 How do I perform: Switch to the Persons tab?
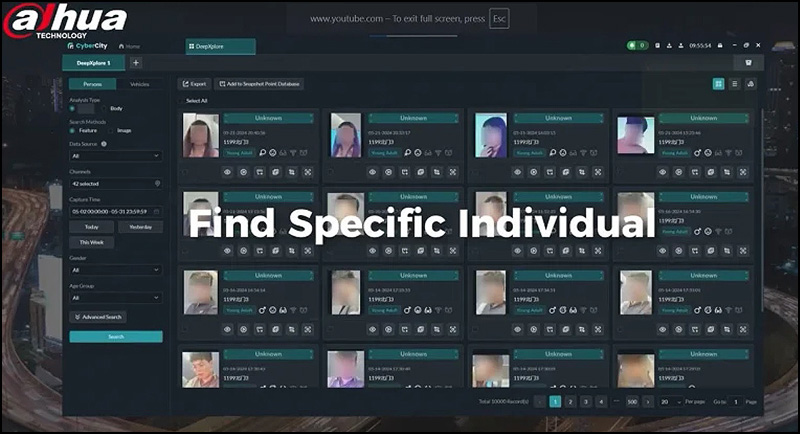[x=92, y=84]
